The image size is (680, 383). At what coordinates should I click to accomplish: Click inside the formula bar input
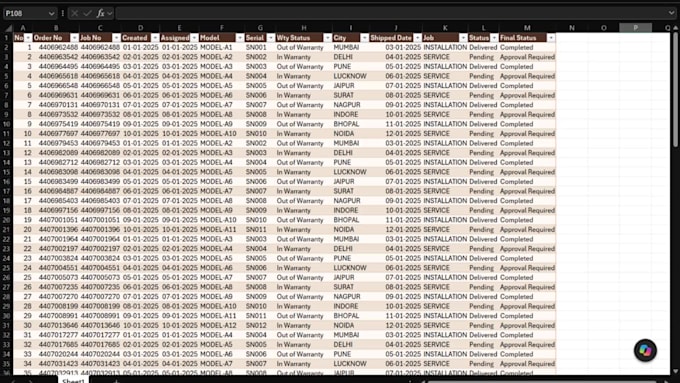click(x=390, y=13)
